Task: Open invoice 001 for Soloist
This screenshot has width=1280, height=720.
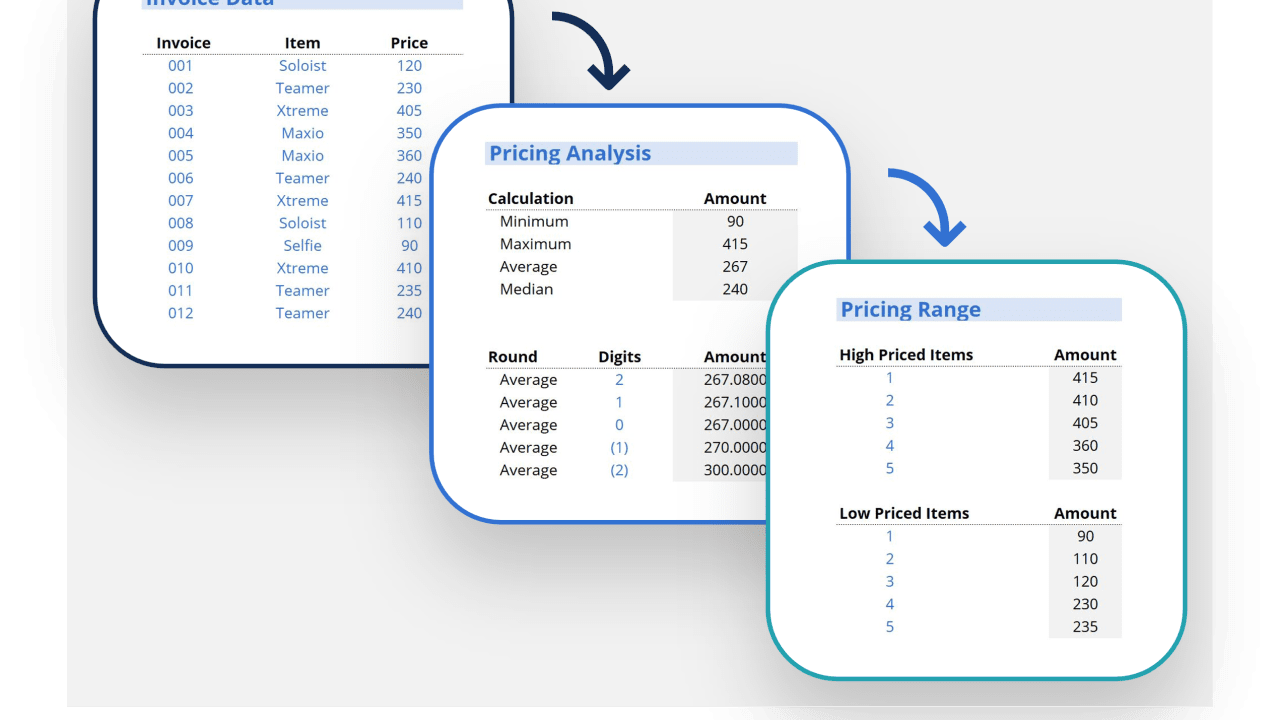Action: (x=181, y=65)
